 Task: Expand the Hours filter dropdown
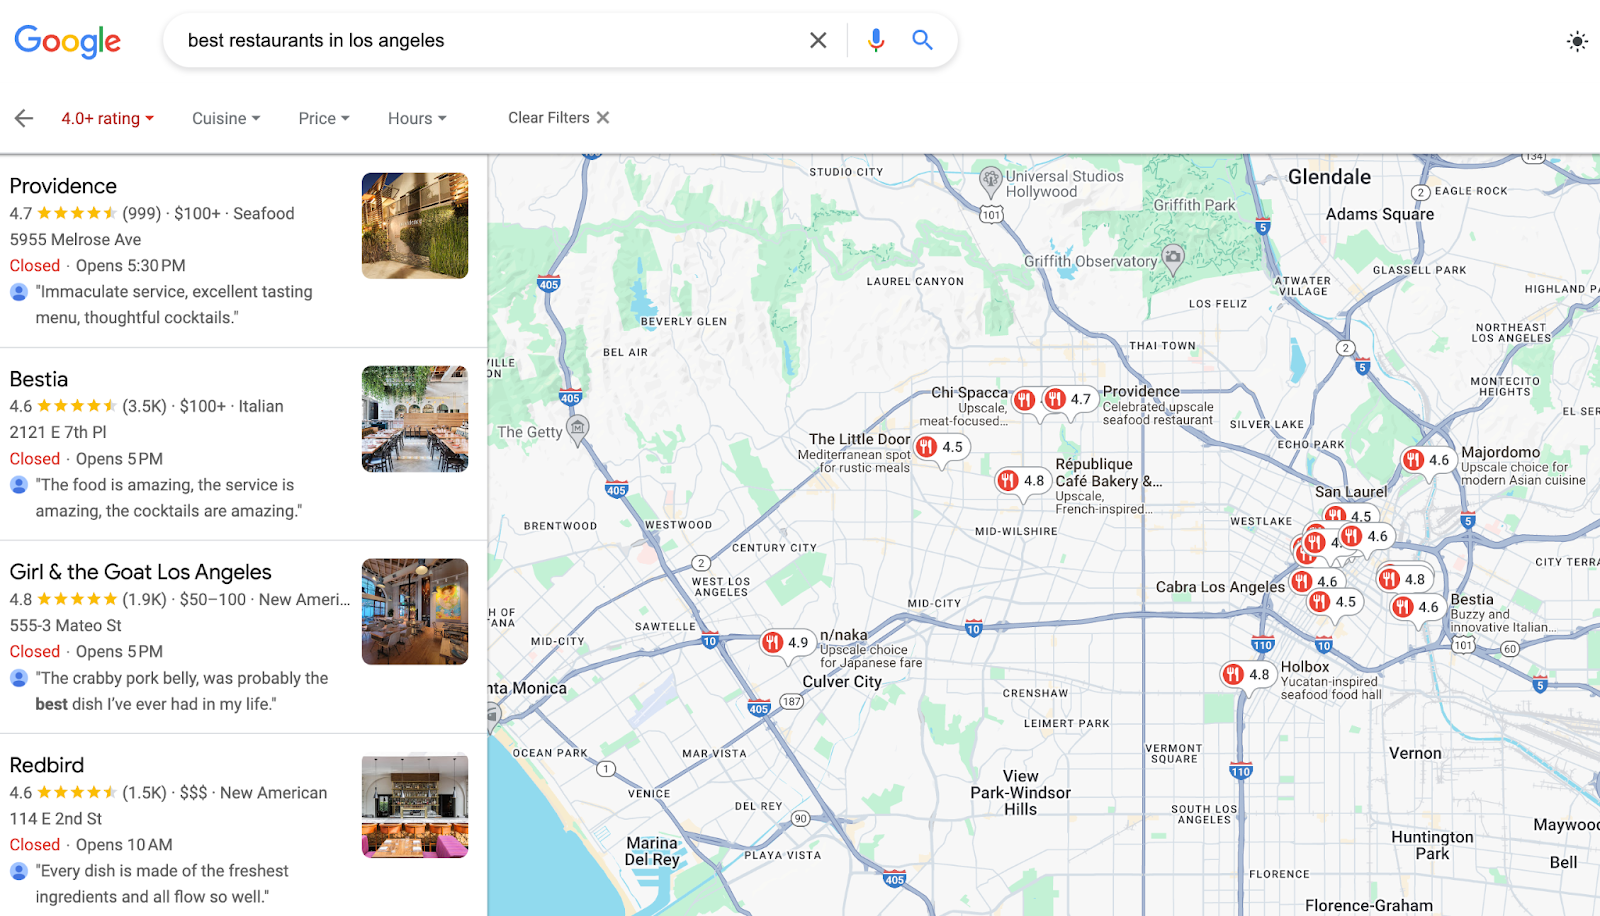(x=417, y=118)
